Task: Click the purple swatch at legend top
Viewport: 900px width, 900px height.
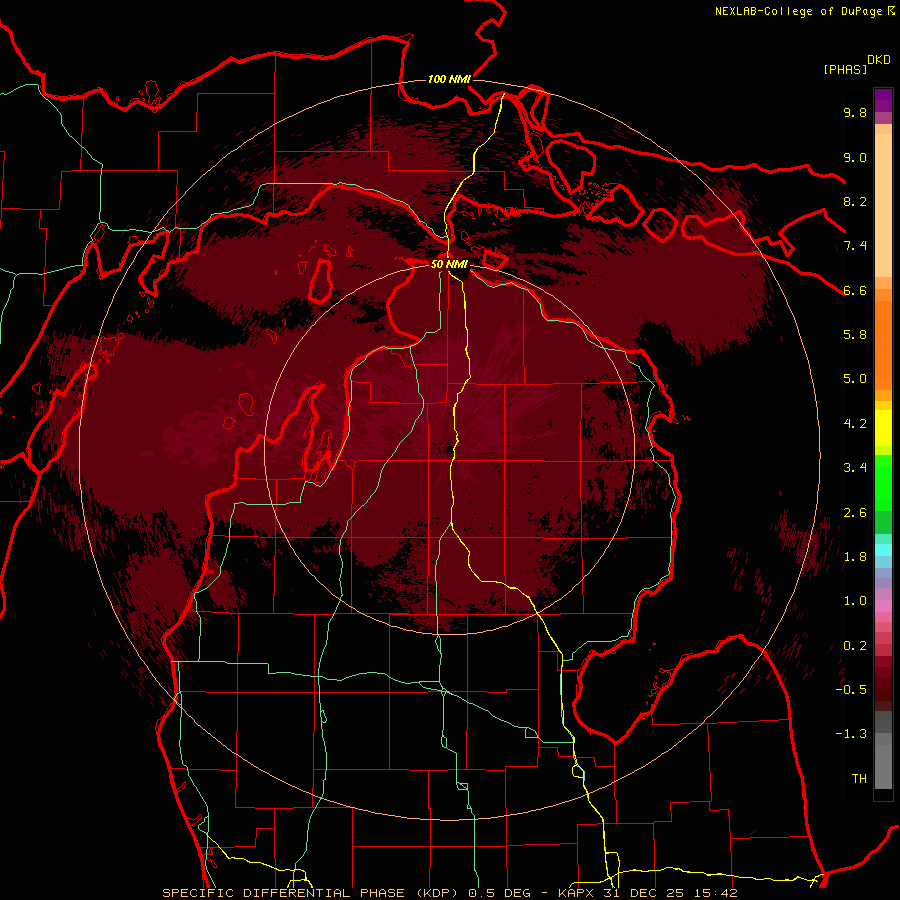Action: 883,100
